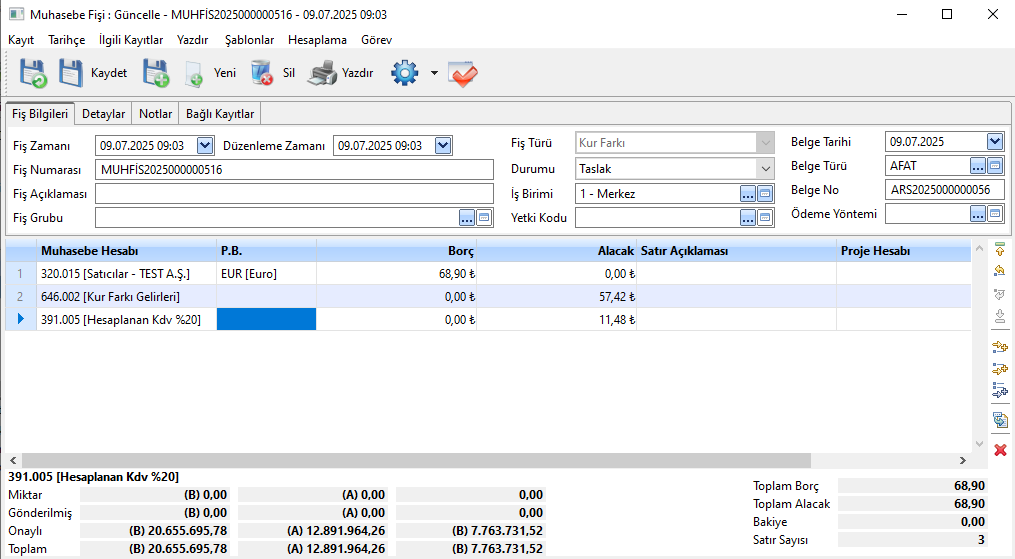The height and width of the screenshot is (559, 1015).
Task: Switch to the Bağlı Kayıtlar tab
Action: pyautogui.click(x=219, y=114)
